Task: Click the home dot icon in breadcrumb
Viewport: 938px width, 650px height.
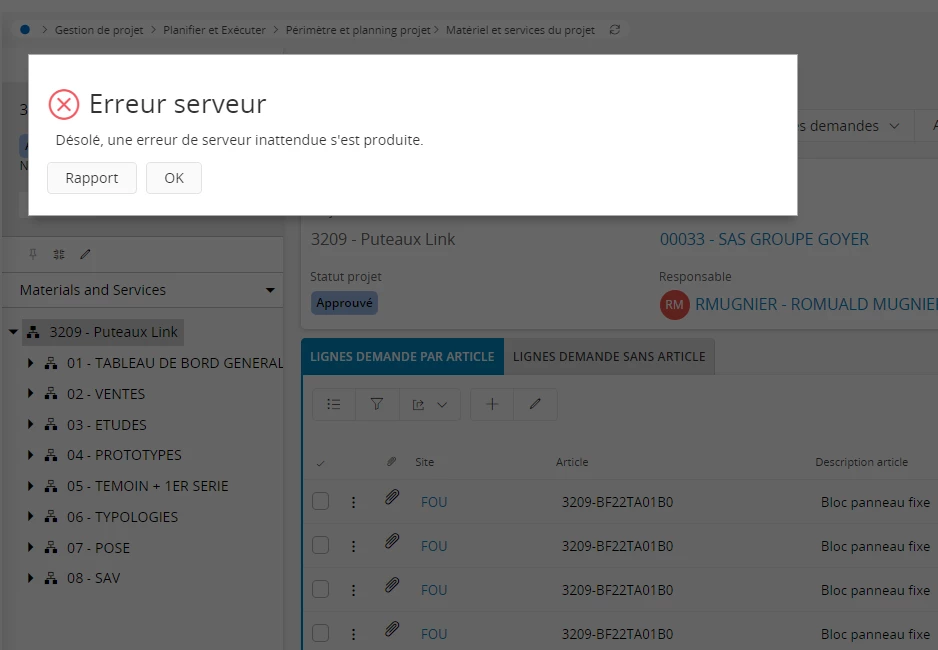Action: [25, 29]
